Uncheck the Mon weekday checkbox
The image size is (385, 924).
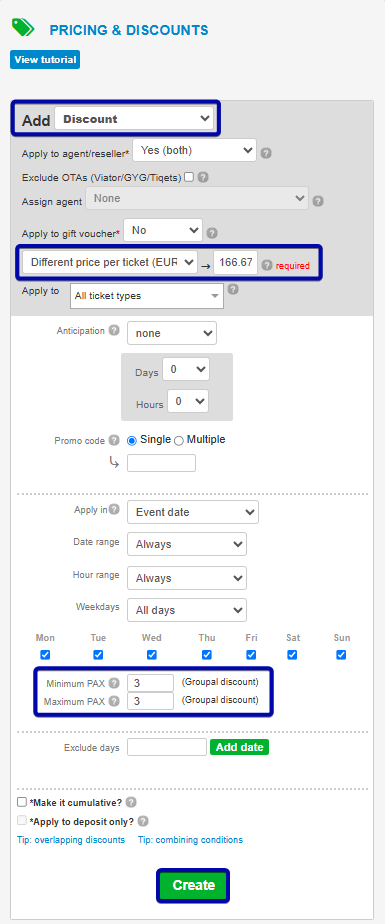(x=45, y=655)
